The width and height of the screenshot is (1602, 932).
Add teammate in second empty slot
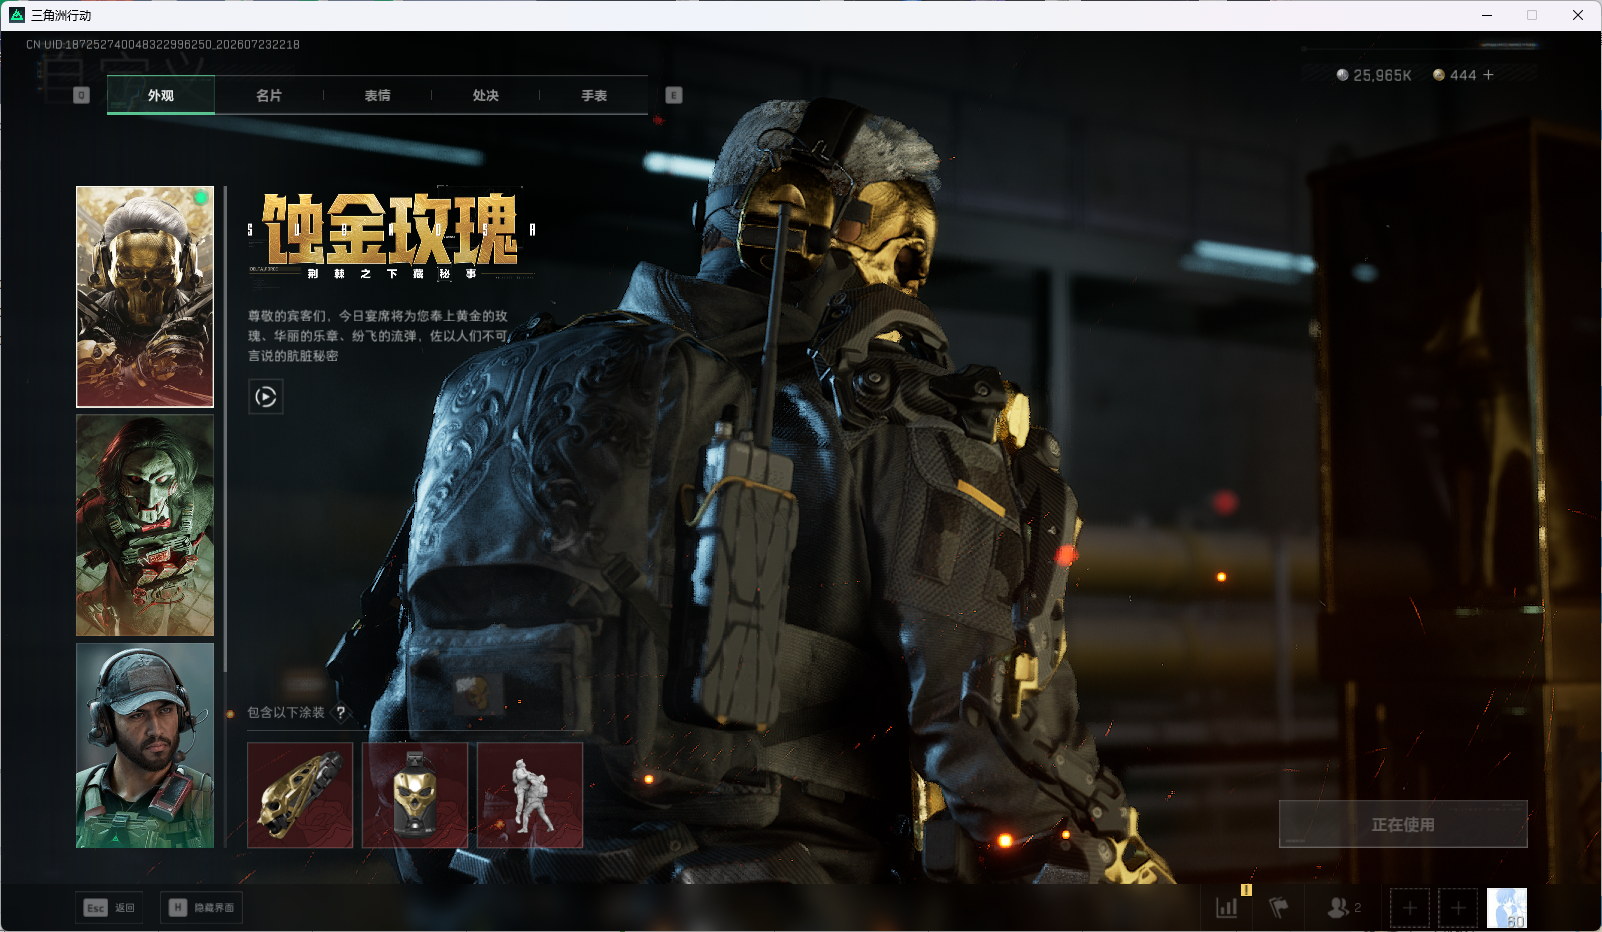[1458, 908]
